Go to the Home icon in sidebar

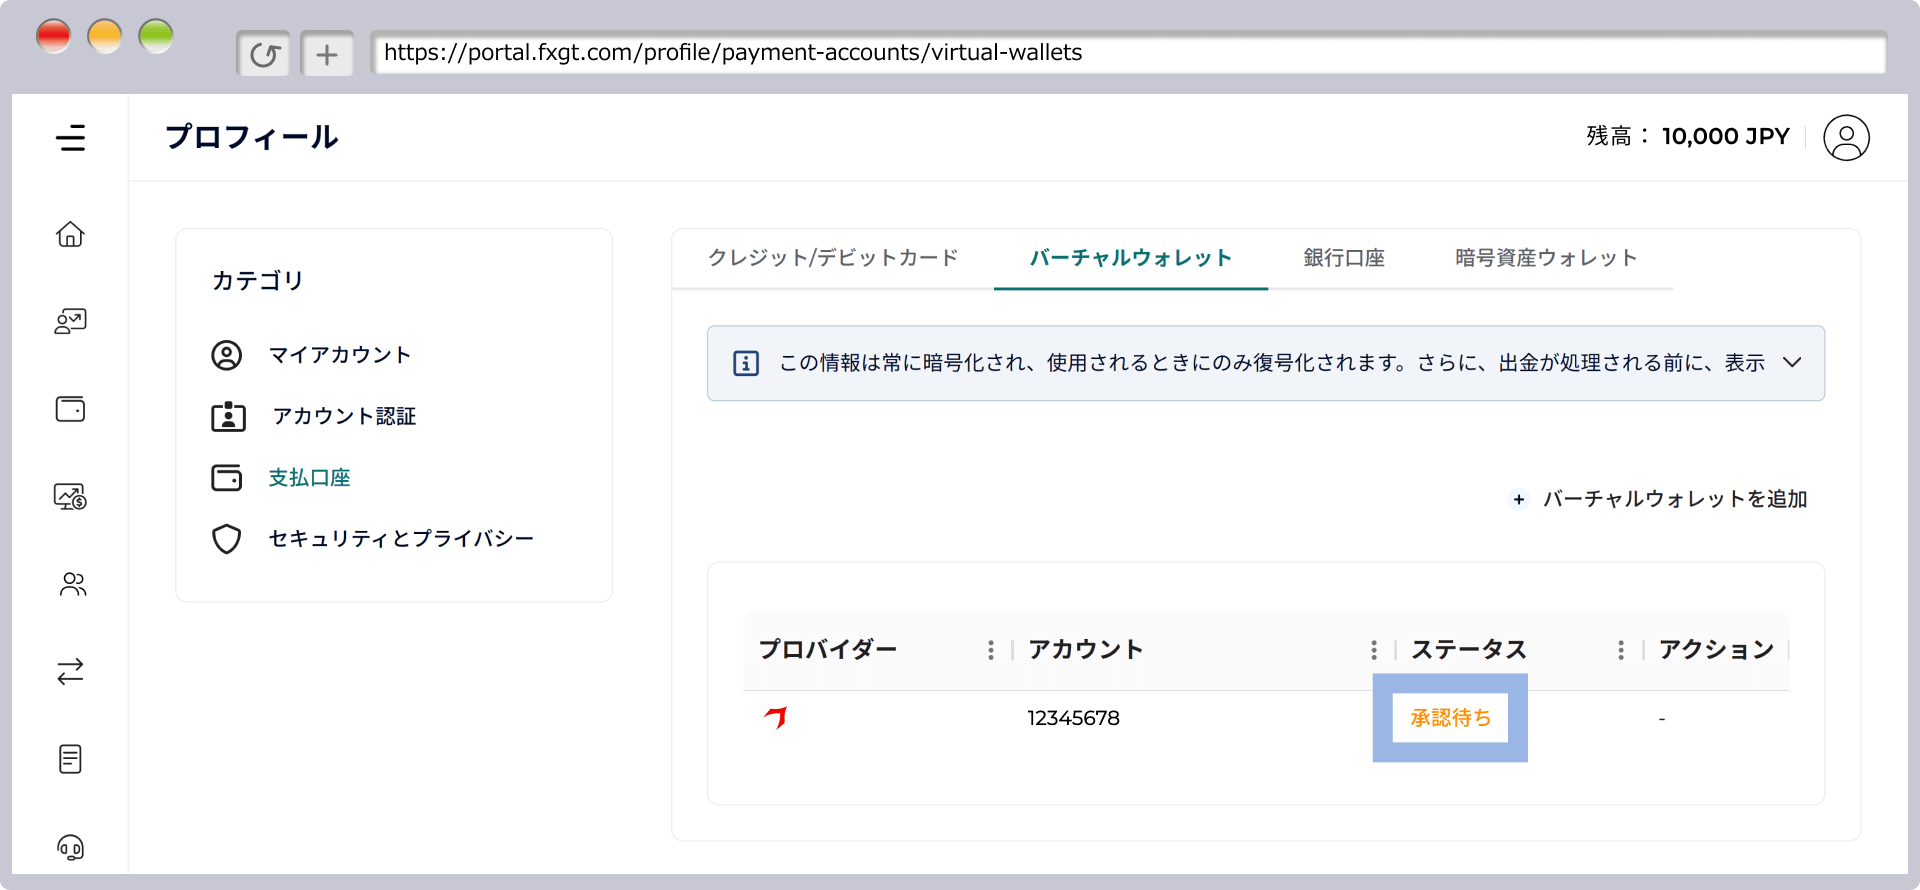(x=70, y=234)
